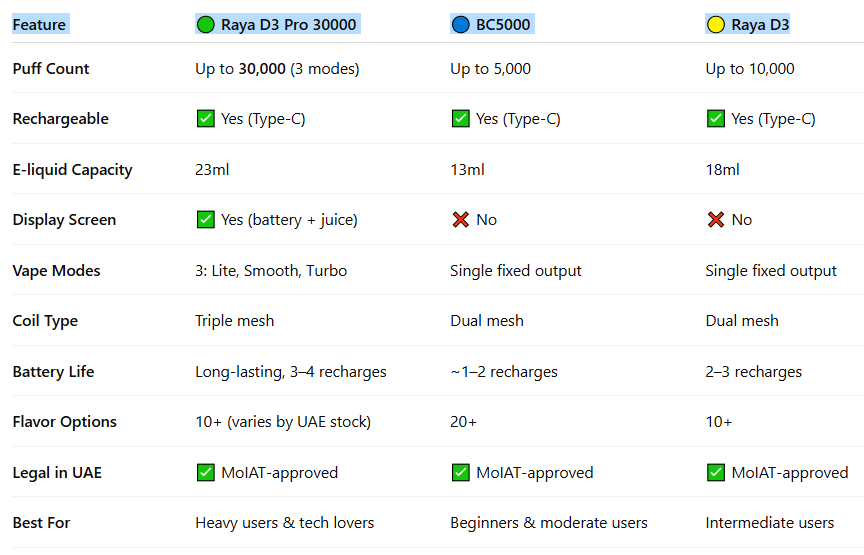Click the Beginners & moderate users cell
Image resolution: width=864 pixels, height=555 pixels.
(549, 522)
